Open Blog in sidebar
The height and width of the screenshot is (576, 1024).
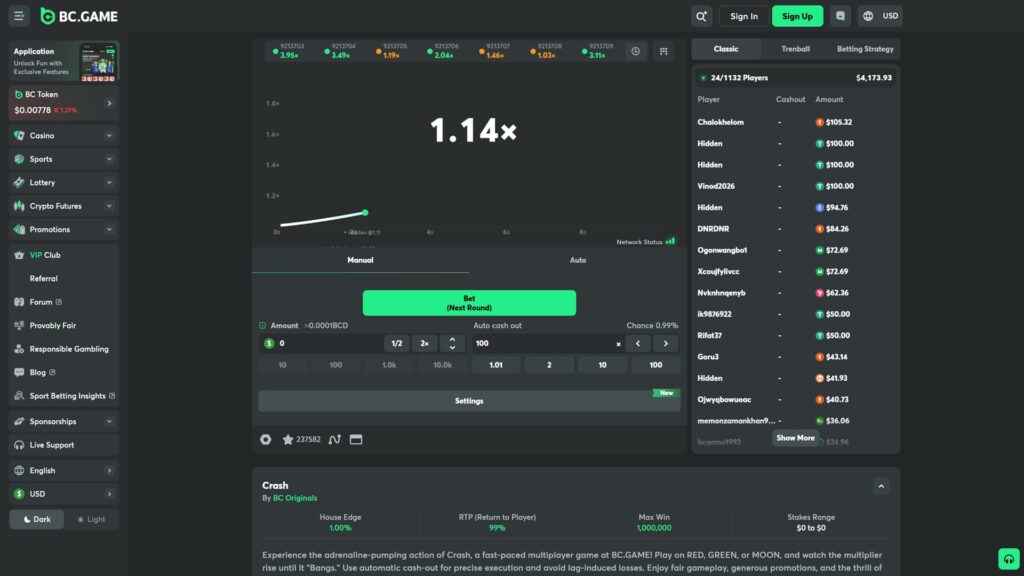64,372
